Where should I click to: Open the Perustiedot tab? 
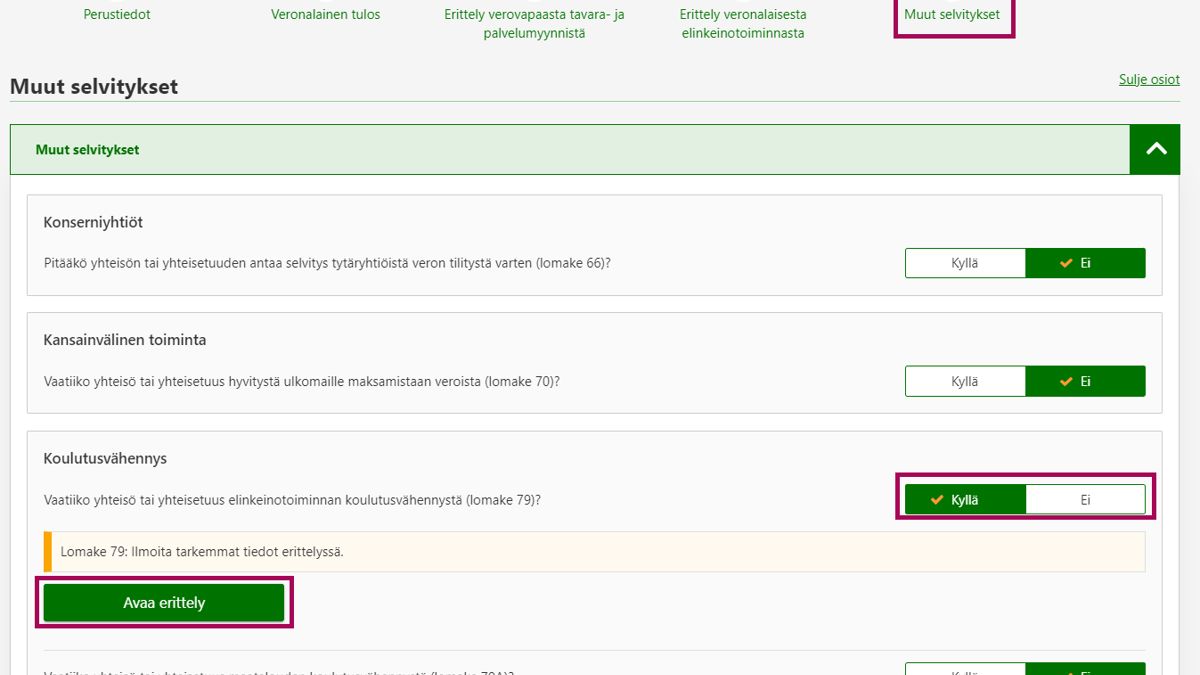(x=117, y=15)
